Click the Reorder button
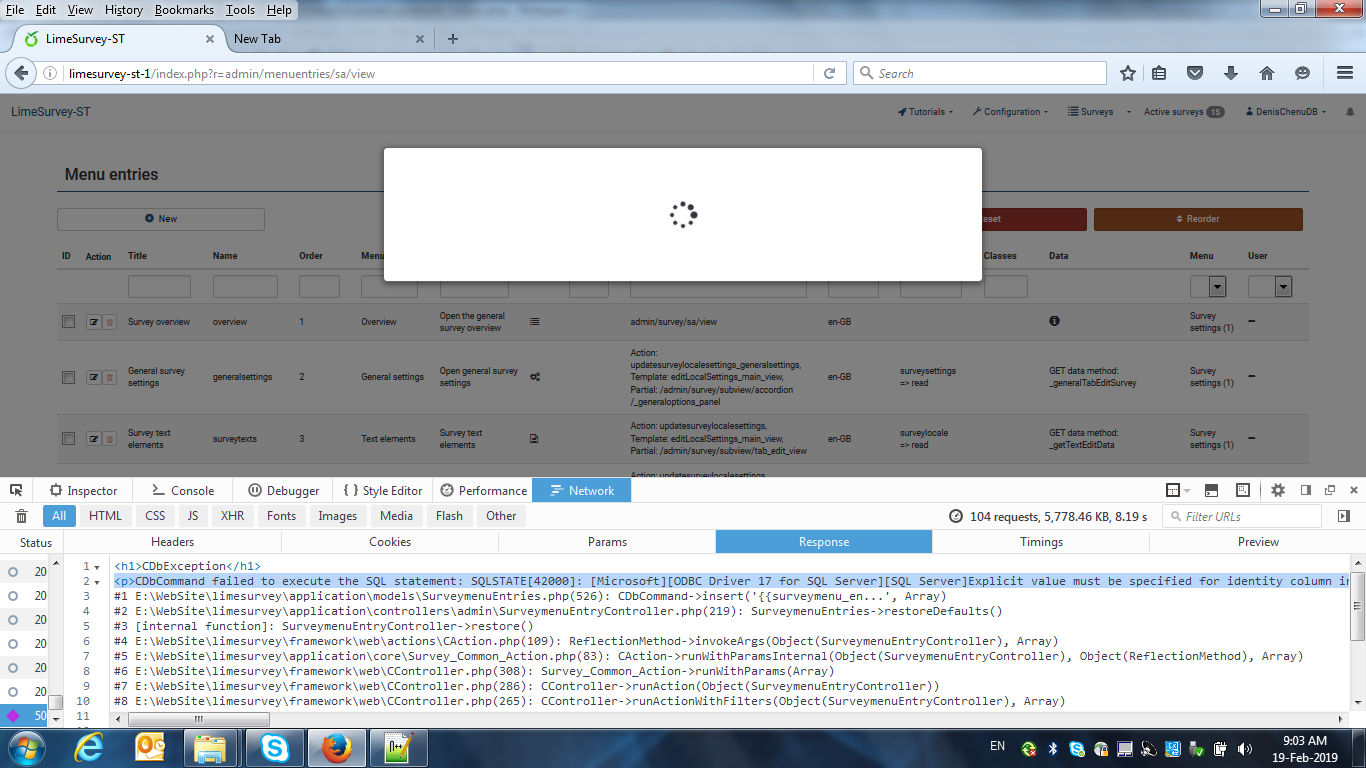This screenshot has width=1366, height=768. (x=1198, y=219)
